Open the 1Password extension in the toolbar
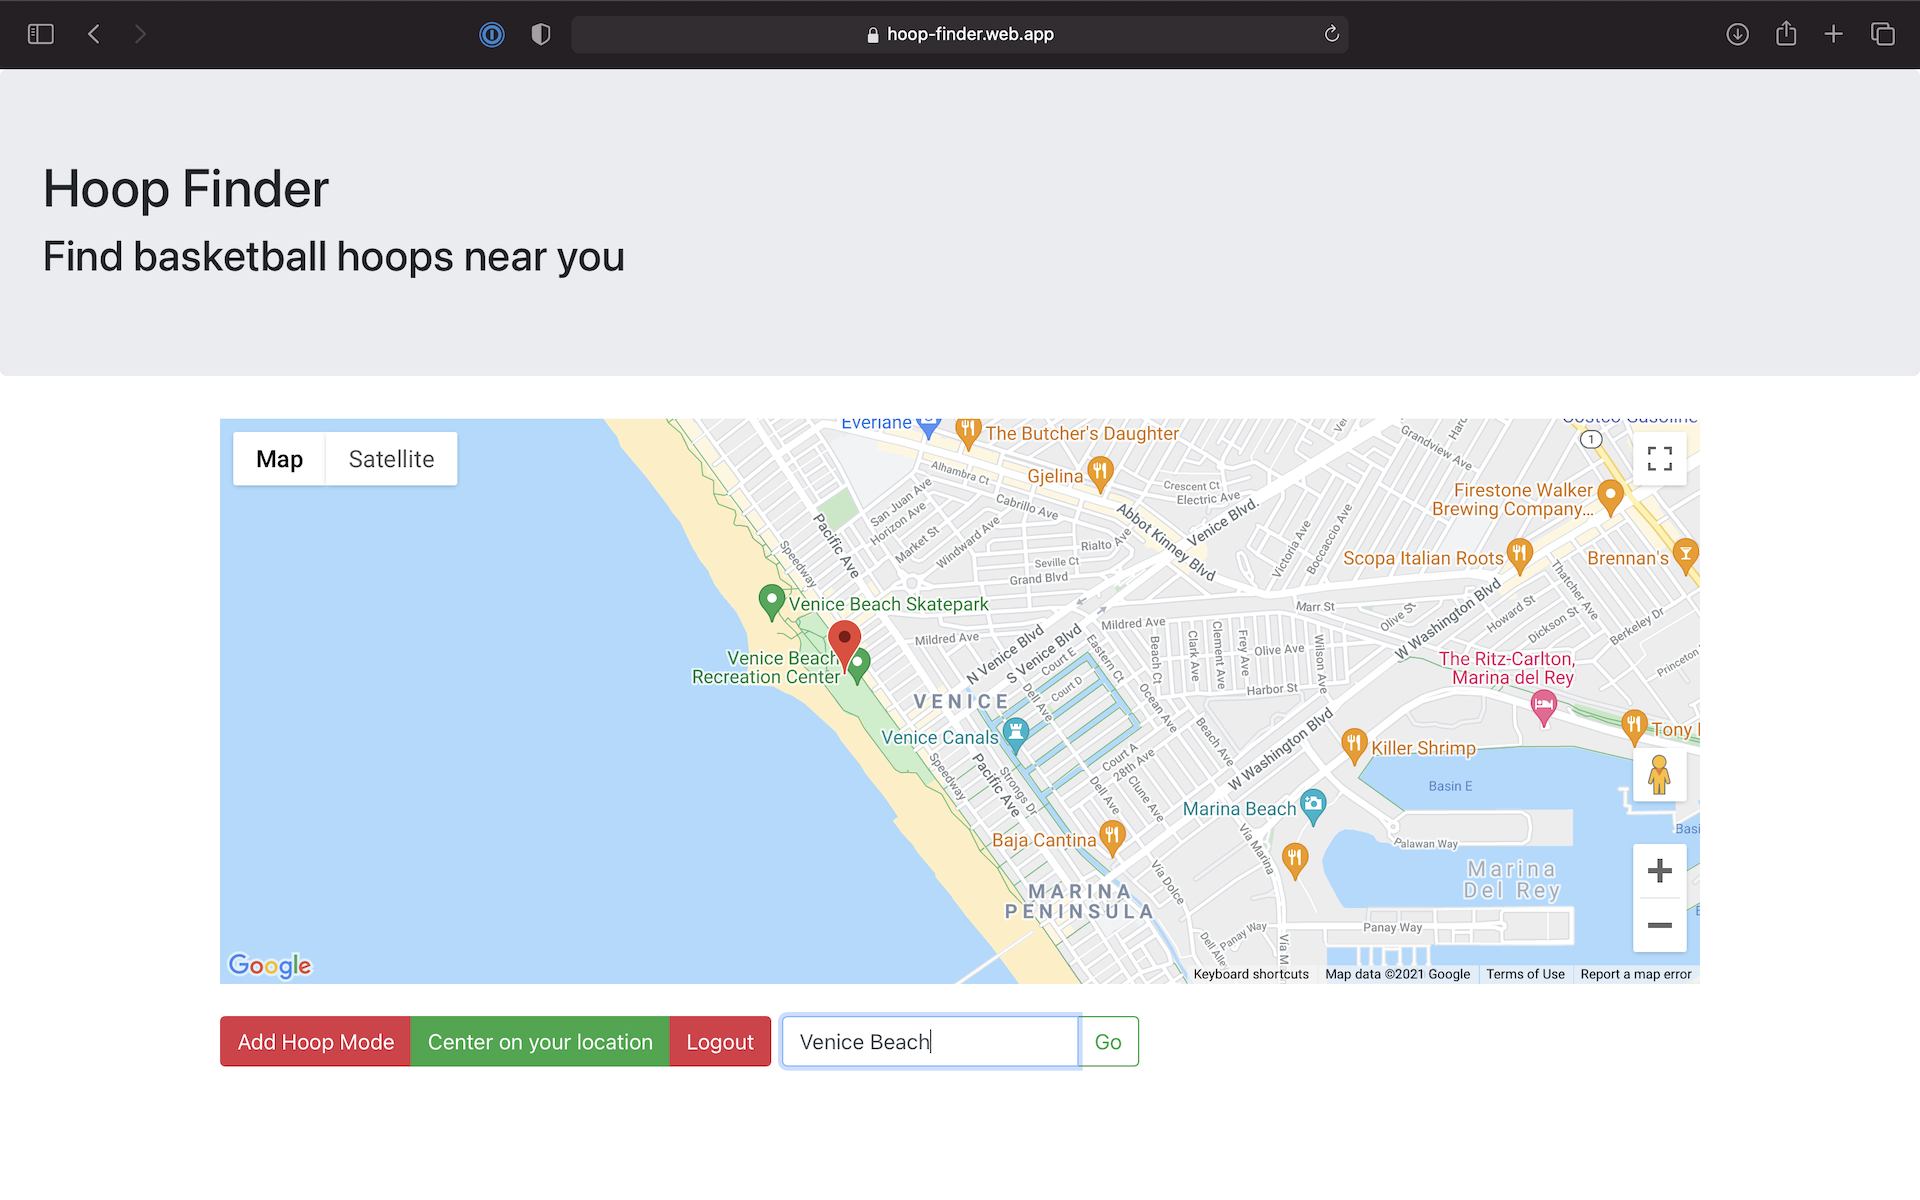 pyautogui.click(x=492, y=34)
